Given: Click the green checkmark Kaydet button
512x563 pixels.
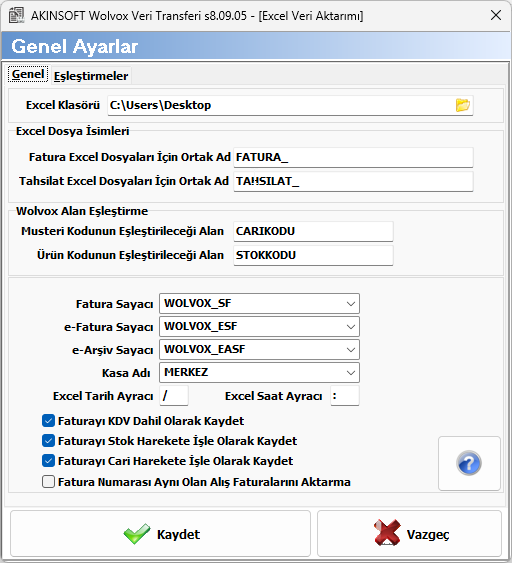Looking at the screenshot, I should 160,534.
